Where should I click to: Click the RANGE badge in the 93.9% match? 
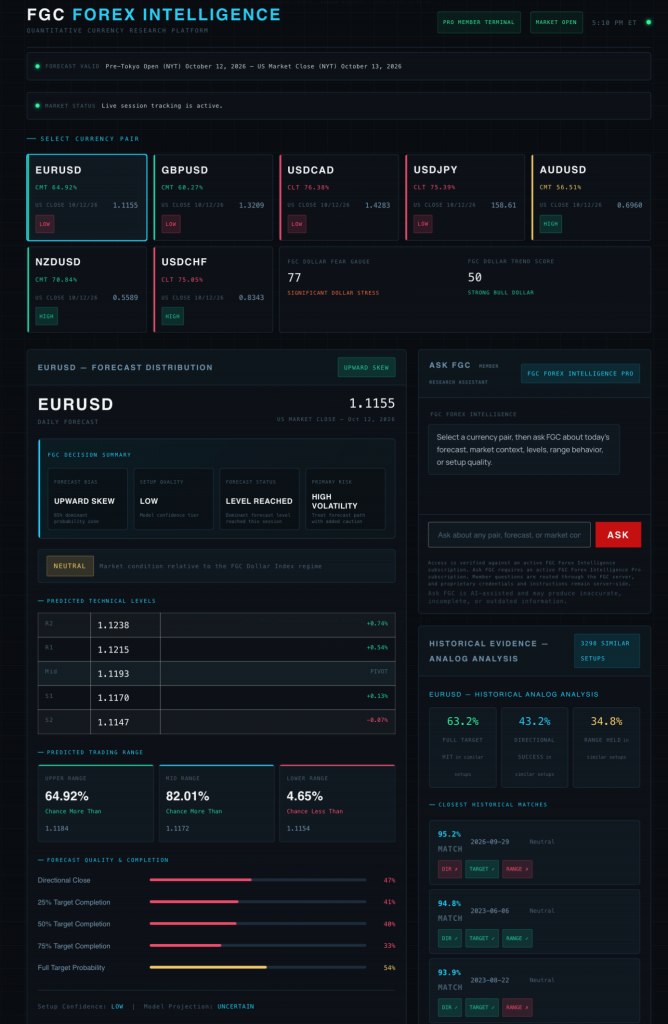517,1007
